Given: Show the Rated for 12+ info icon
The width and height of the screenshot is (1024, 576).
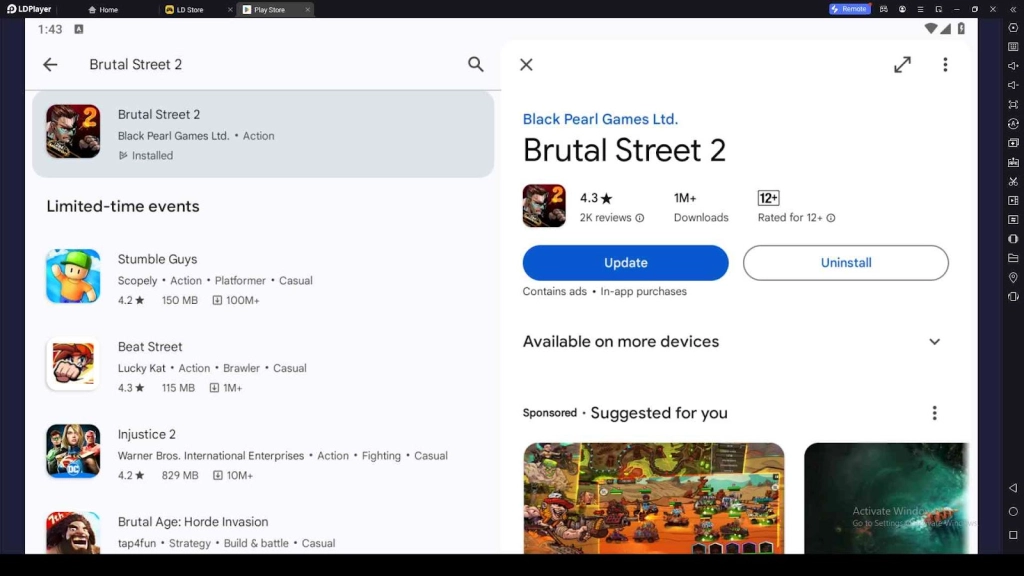Looking at the screenshot, I should click(x=831, y=218).
